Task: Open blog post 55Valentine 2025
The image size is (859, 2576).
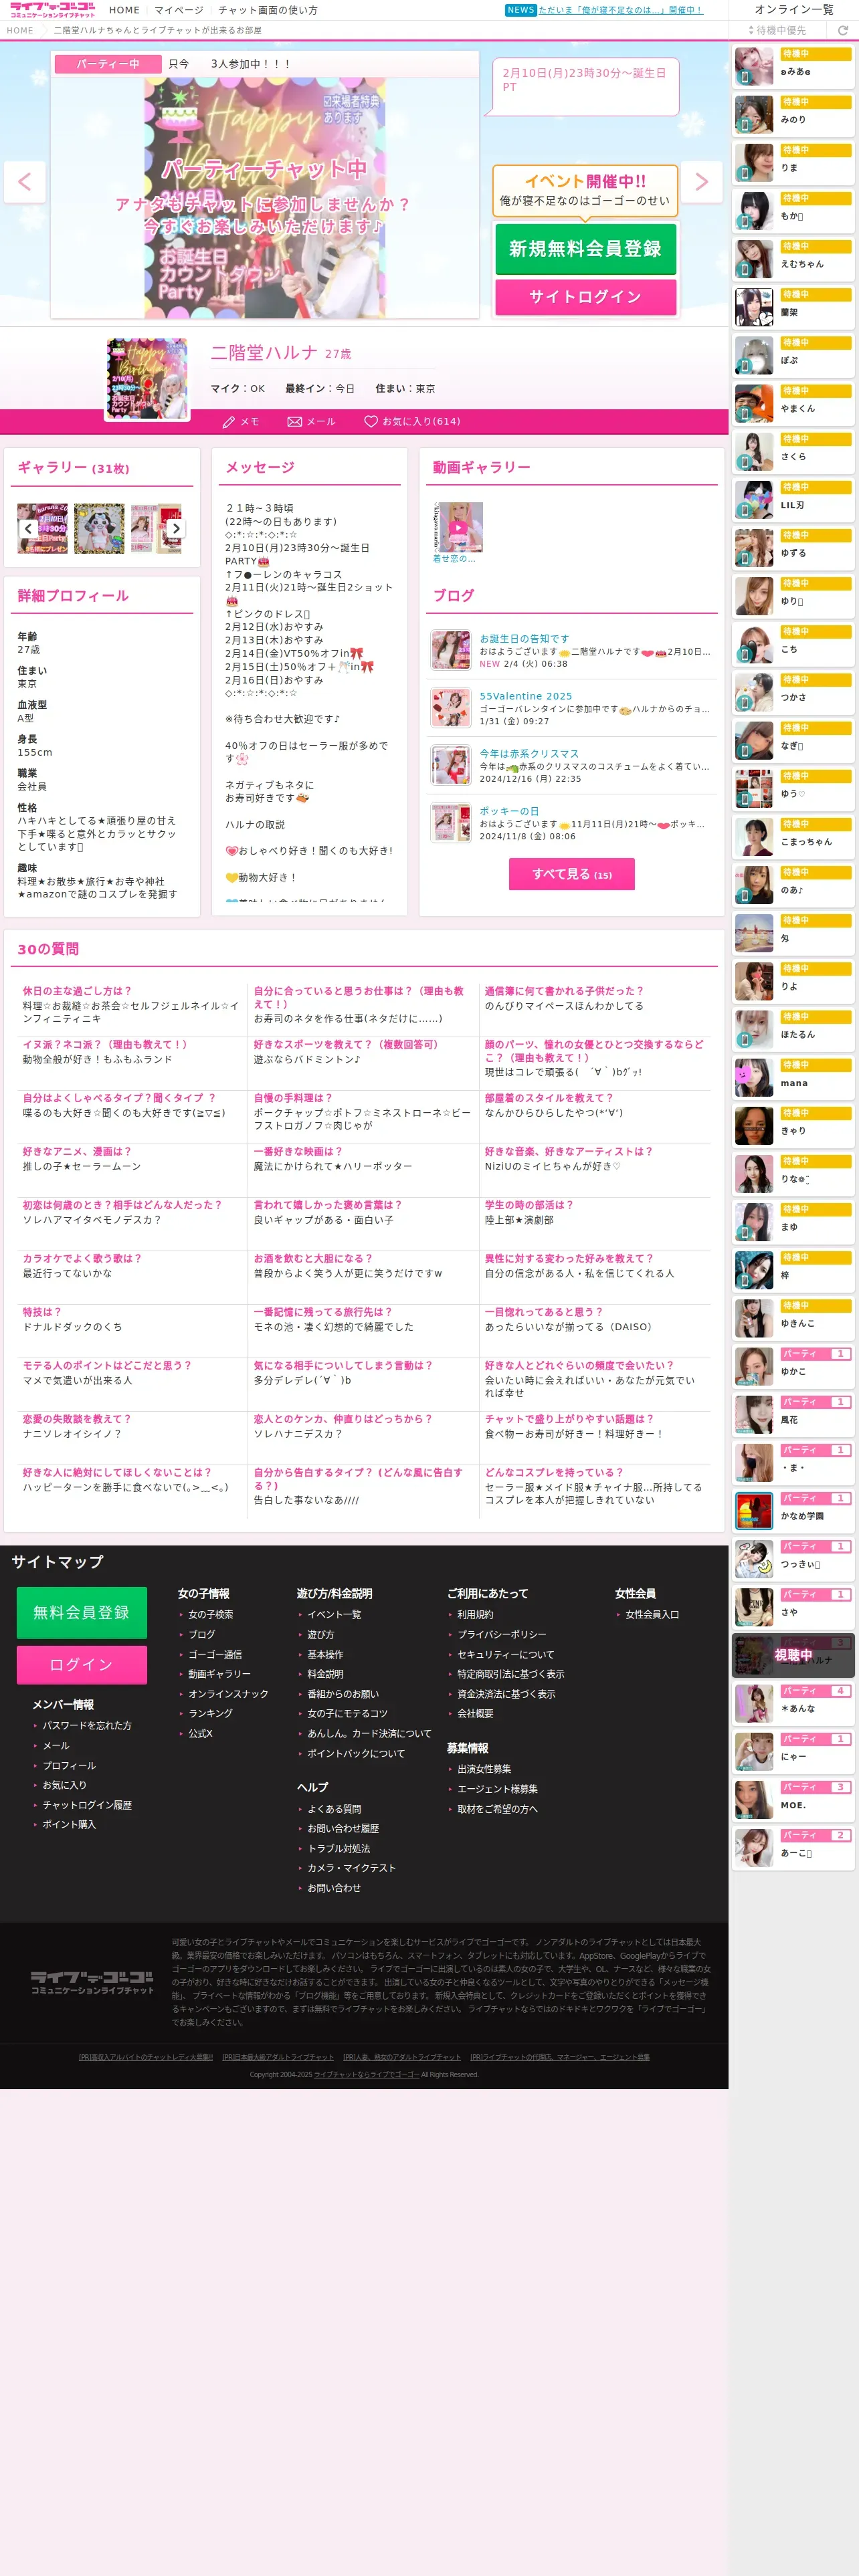Action: click(526, 696)
